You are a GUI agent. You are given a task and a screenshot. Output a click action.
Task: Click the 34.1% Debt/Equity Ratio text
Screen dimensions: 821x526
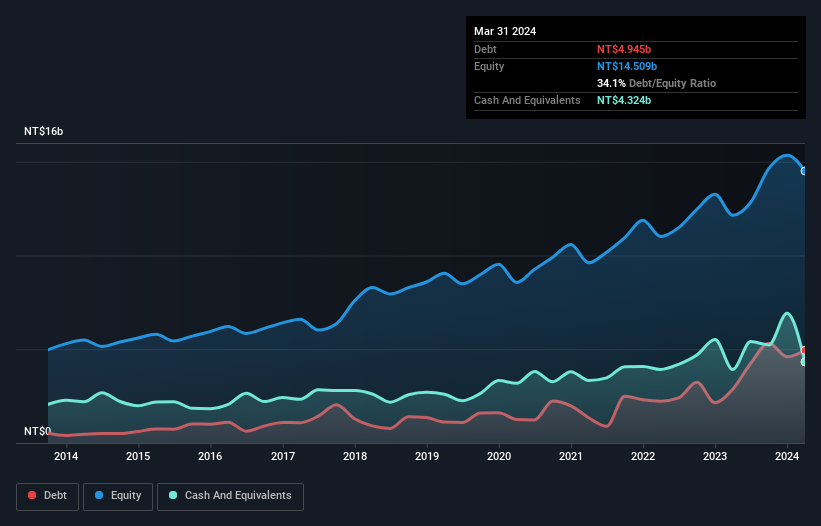coord(656,83)
